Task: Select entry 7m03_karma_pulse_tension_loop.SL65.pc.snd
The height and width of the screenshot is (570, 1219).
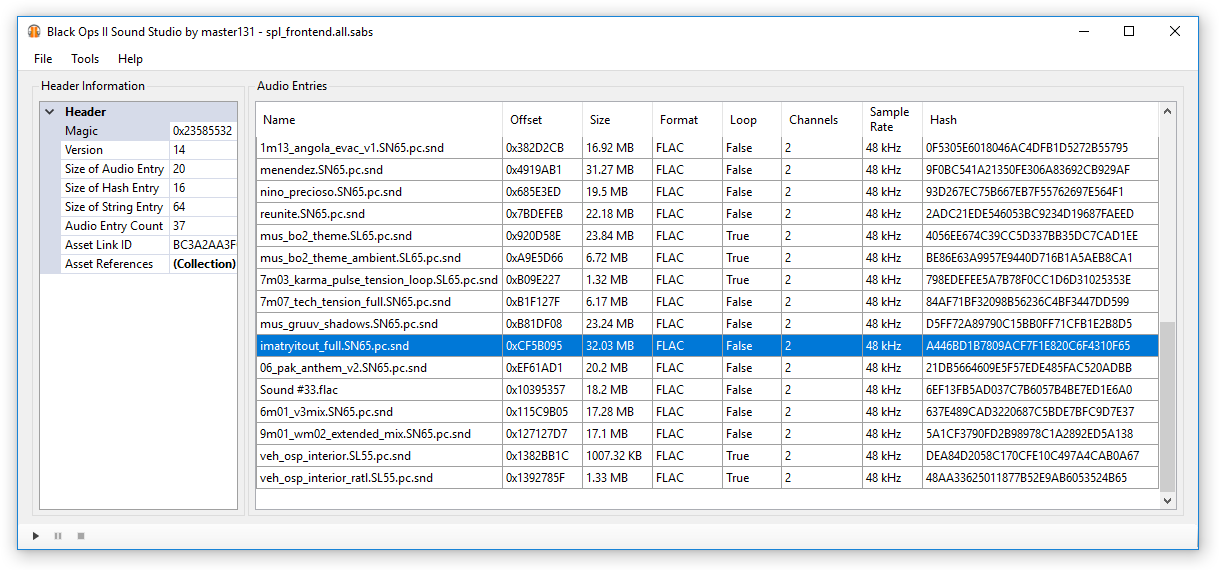Action: pyautogui.click(x=707, y=280)
